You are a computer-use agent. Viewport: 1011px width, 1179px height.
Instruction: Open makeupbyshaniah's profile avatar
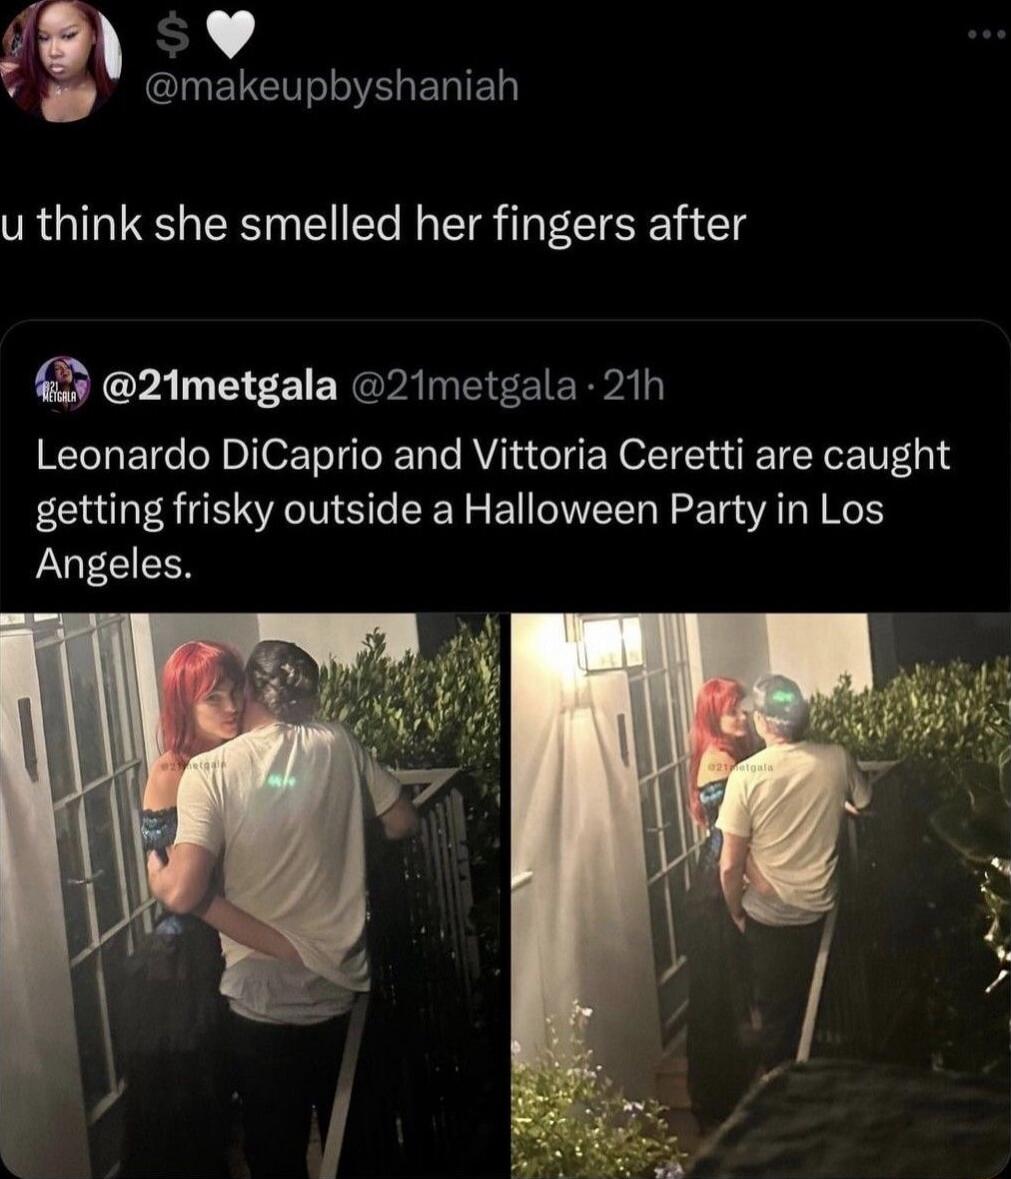pyautogui.click(x=61, y=60)
